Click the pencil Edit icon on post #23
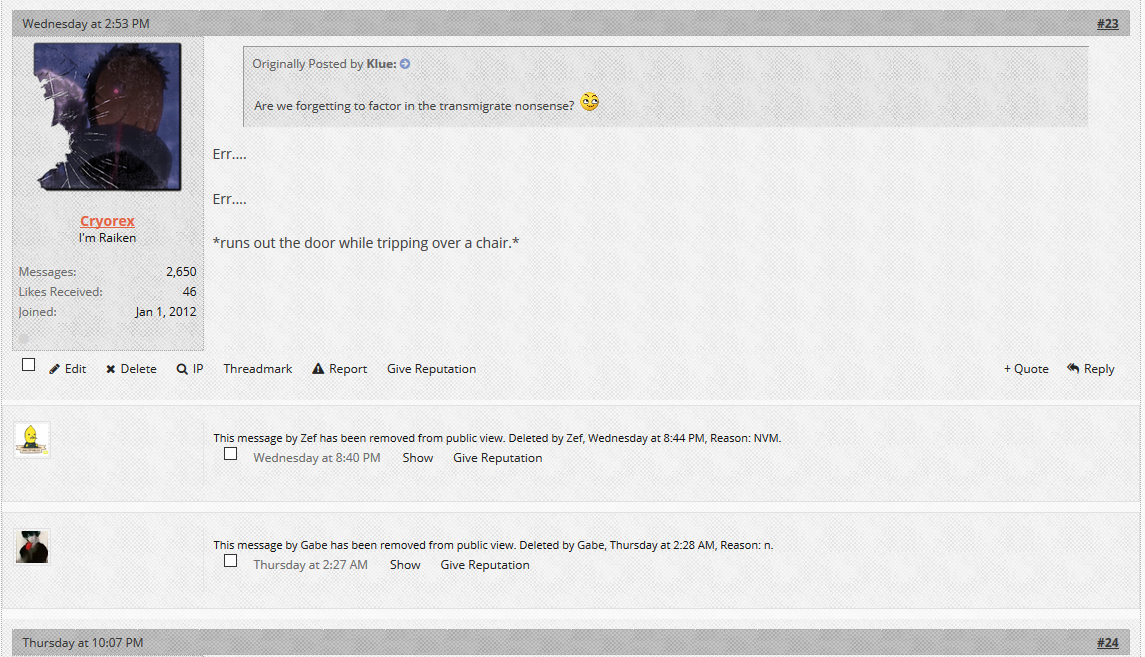The height and width of the screenshot is (657, 1145). (55, 369)
